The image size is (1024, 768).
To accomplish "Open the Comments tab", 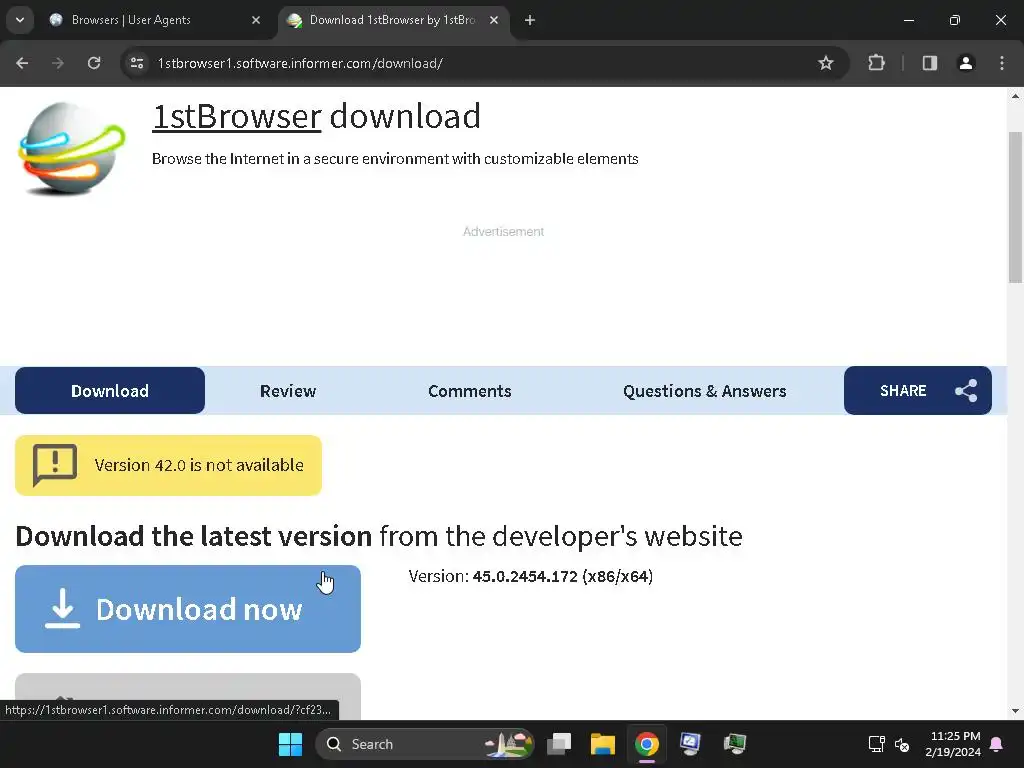I will coord(470,391).
